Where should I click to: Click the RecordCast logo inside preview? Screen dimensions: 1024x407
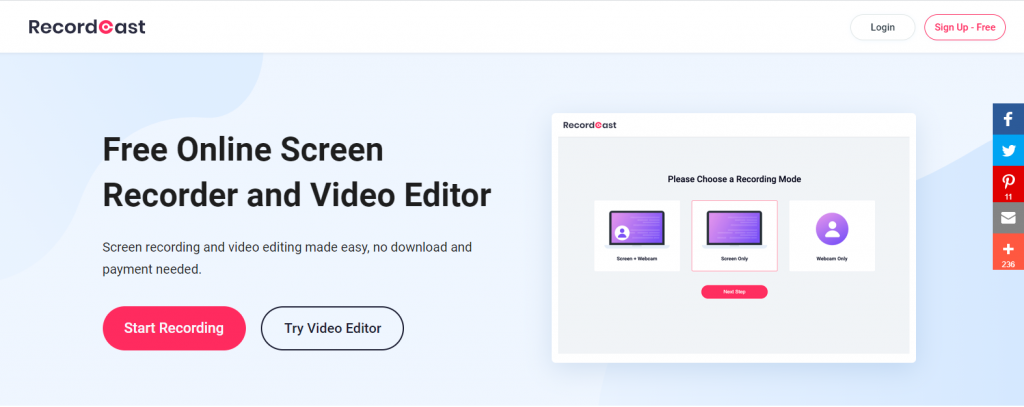click(x=590, y=125)
